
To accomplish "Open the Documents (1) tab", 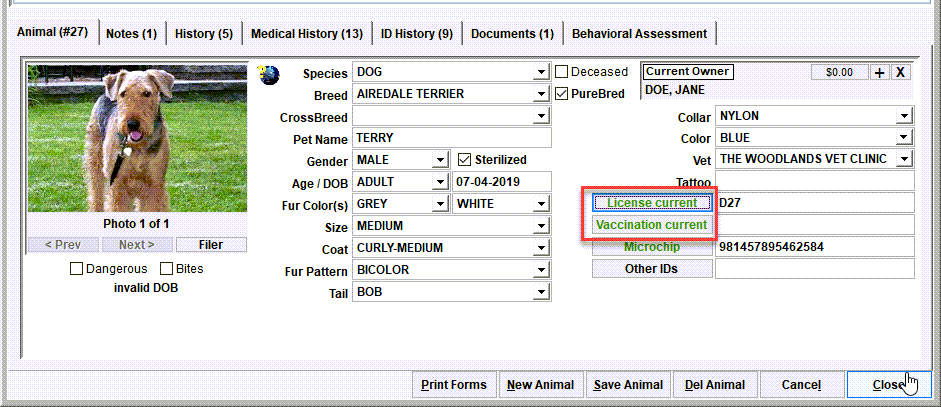I will click(512, 34).
